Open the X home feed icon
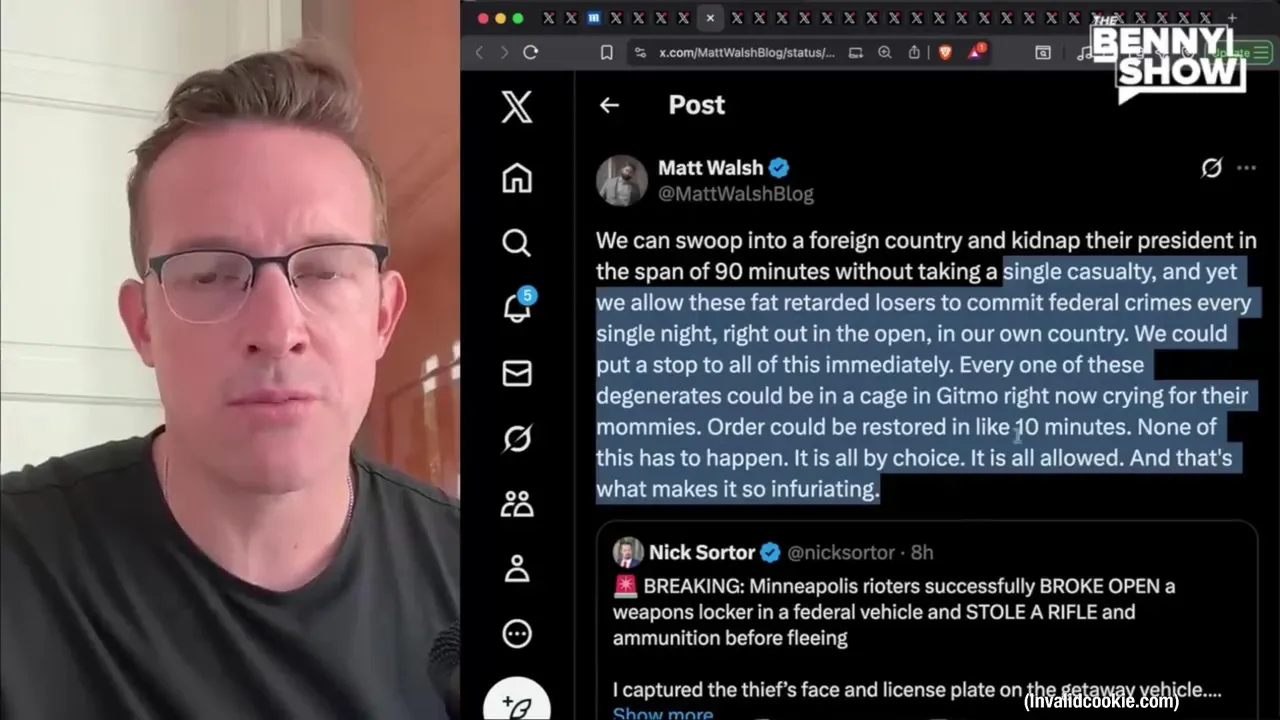 tap(517, 178)
